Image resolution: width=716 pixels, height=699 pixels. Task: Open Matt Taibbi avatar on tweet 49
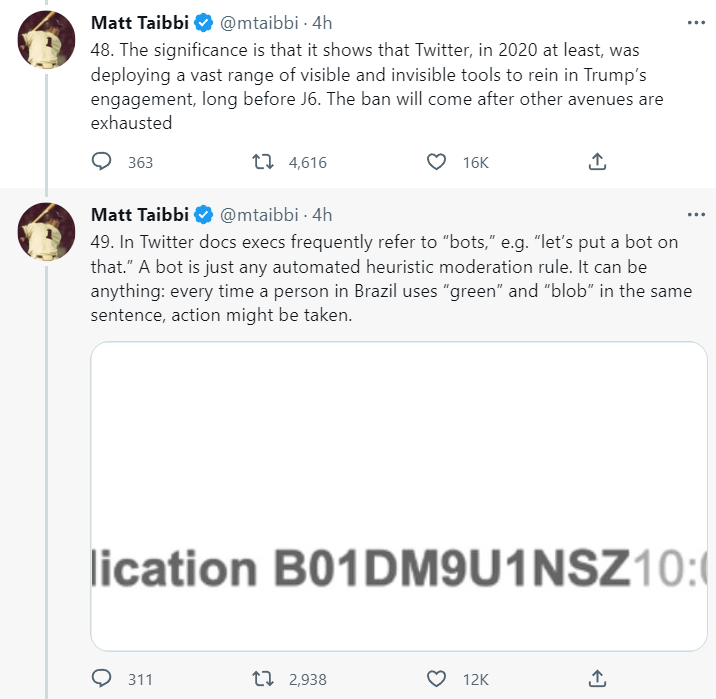point(46,233)
